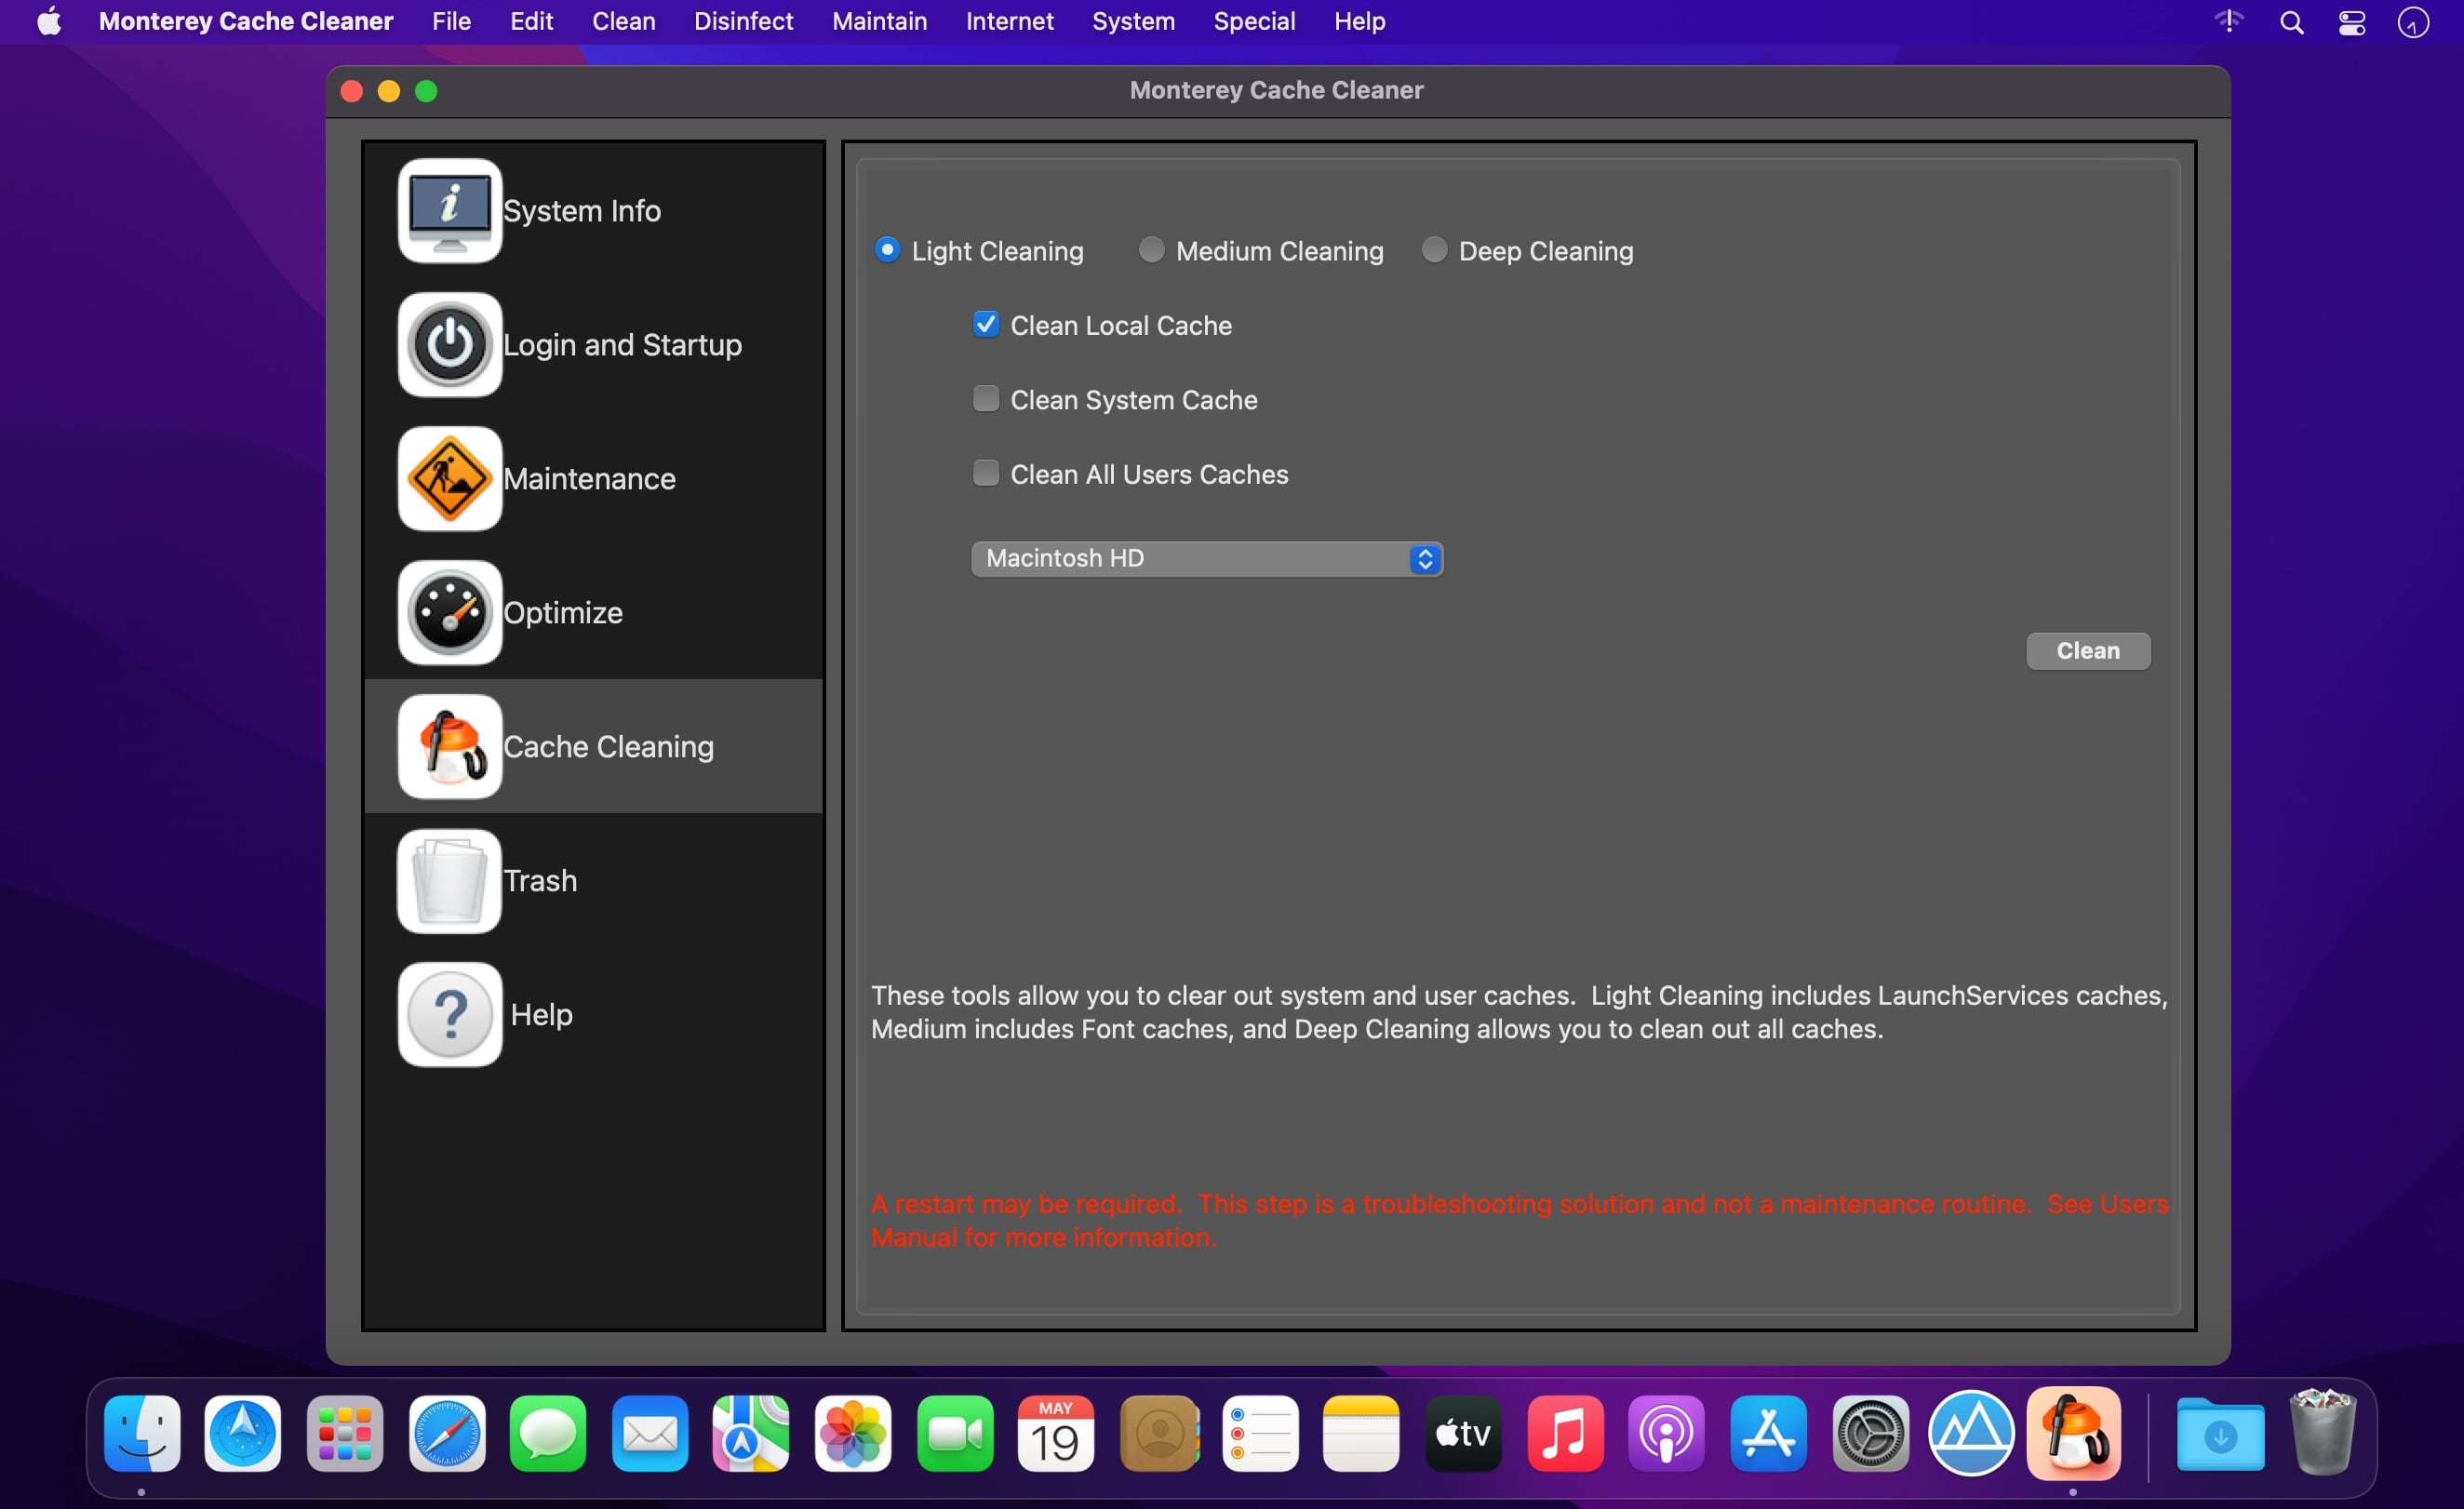Viewport: 2464px width, 1509px height.
Task: Open the Maintain menu
Action: tap(879, 21)
